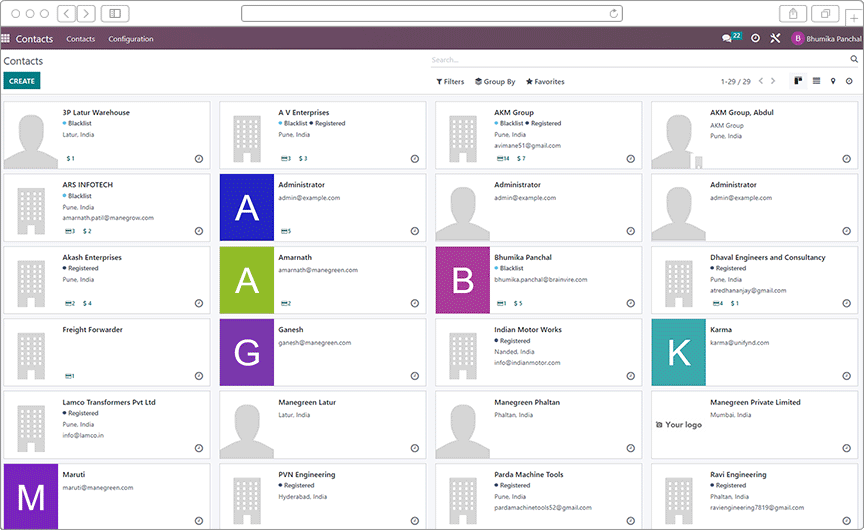Open the Bhumika Panchal user menu
The width and height of the screenshot is (864, 530).
[x=826, y=39]
